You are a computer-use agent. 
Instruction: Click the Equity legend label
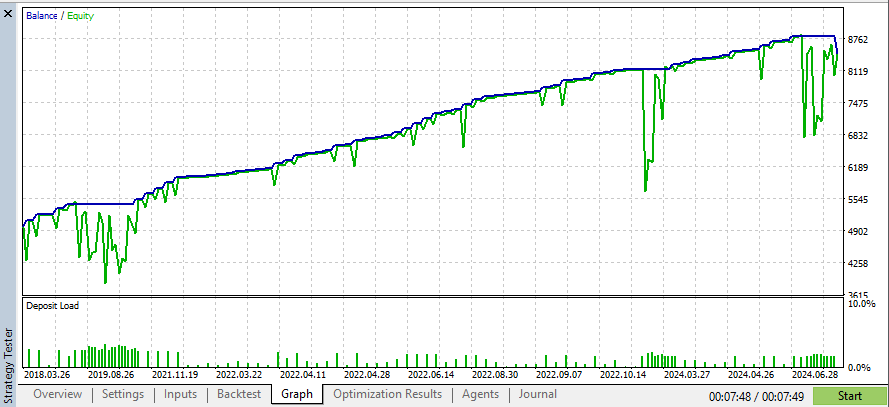[x=81, y=15]
